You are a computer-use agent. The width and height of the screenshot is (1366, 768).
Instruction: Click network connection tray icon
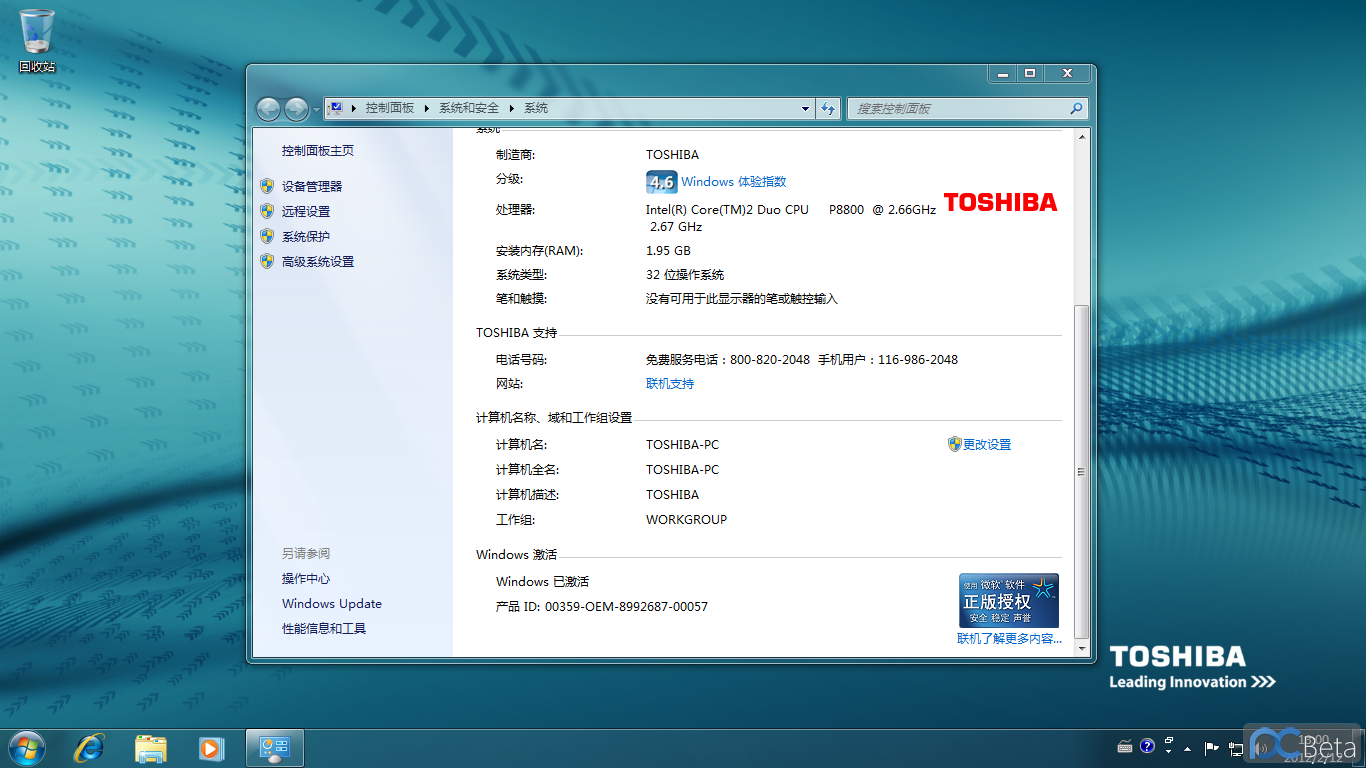1237,747
